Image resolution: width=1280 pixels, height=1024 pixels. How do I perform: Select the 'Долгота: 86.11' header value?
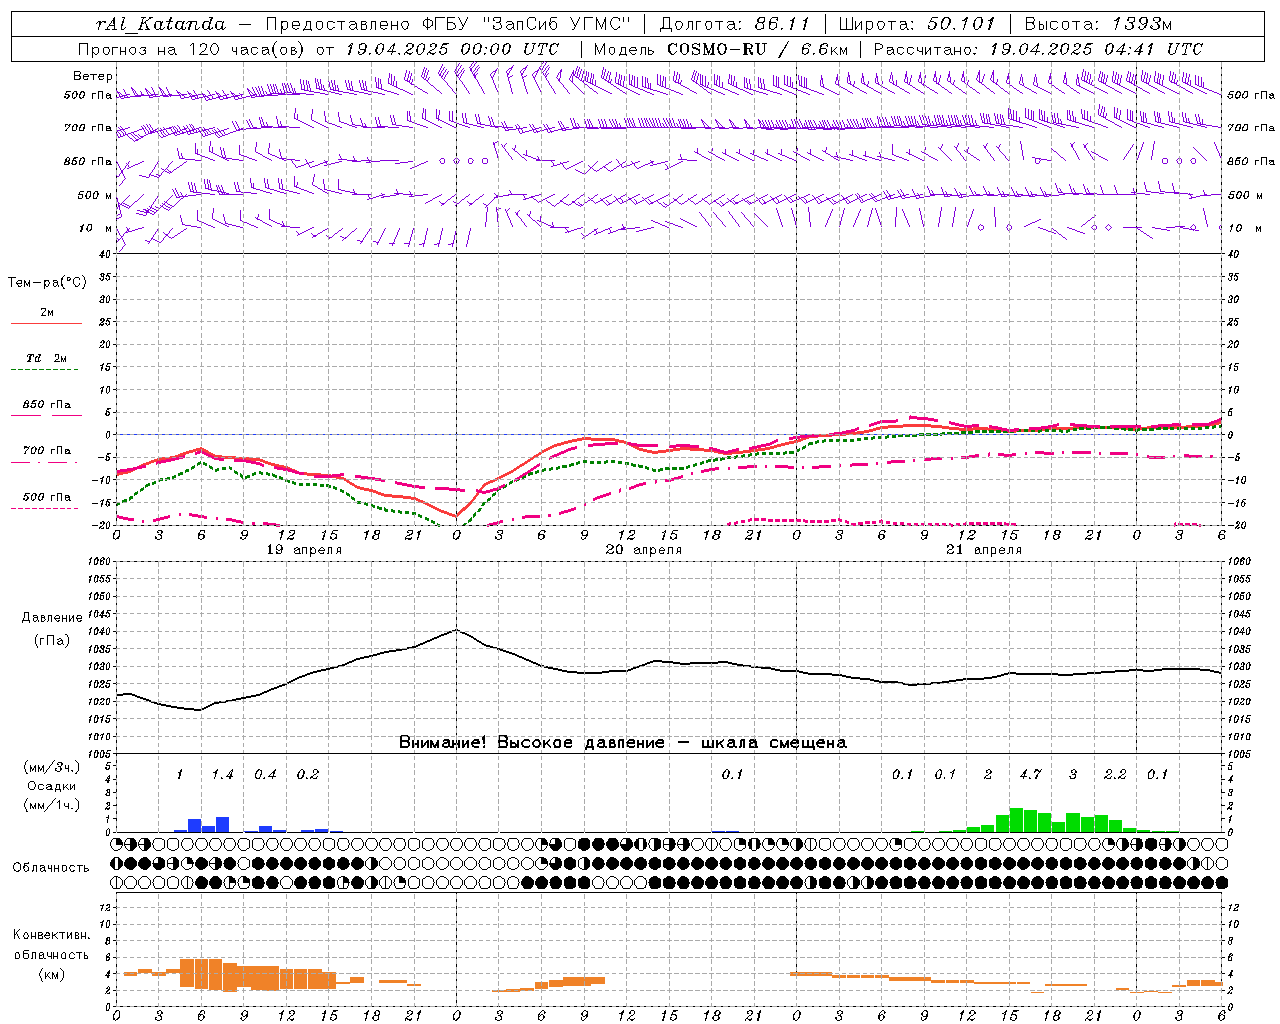735,24
